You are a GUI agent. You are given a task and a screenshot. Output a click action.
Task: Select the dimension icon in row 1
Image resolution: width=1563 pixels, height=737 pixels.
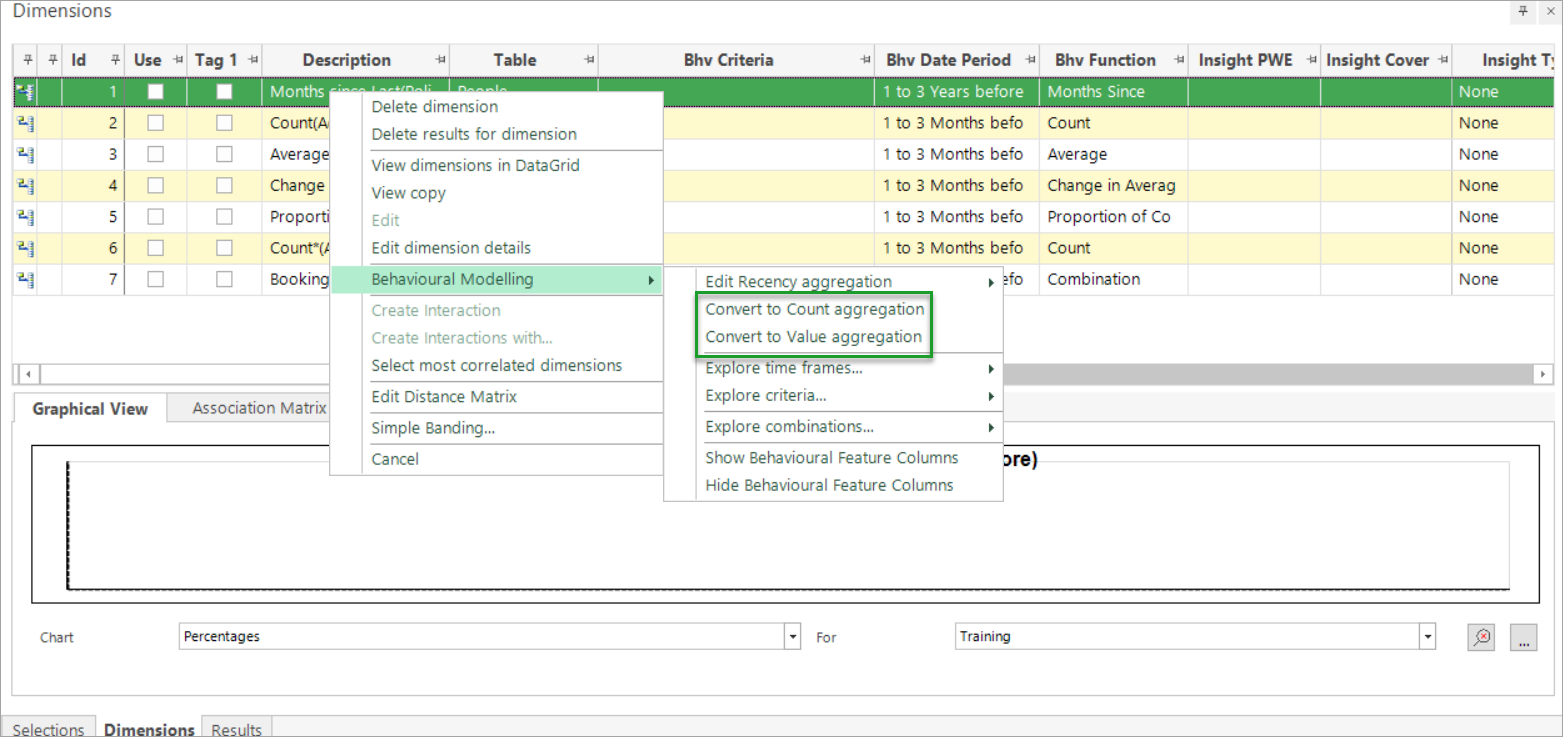pyautogui.click(x=24, y=92)
